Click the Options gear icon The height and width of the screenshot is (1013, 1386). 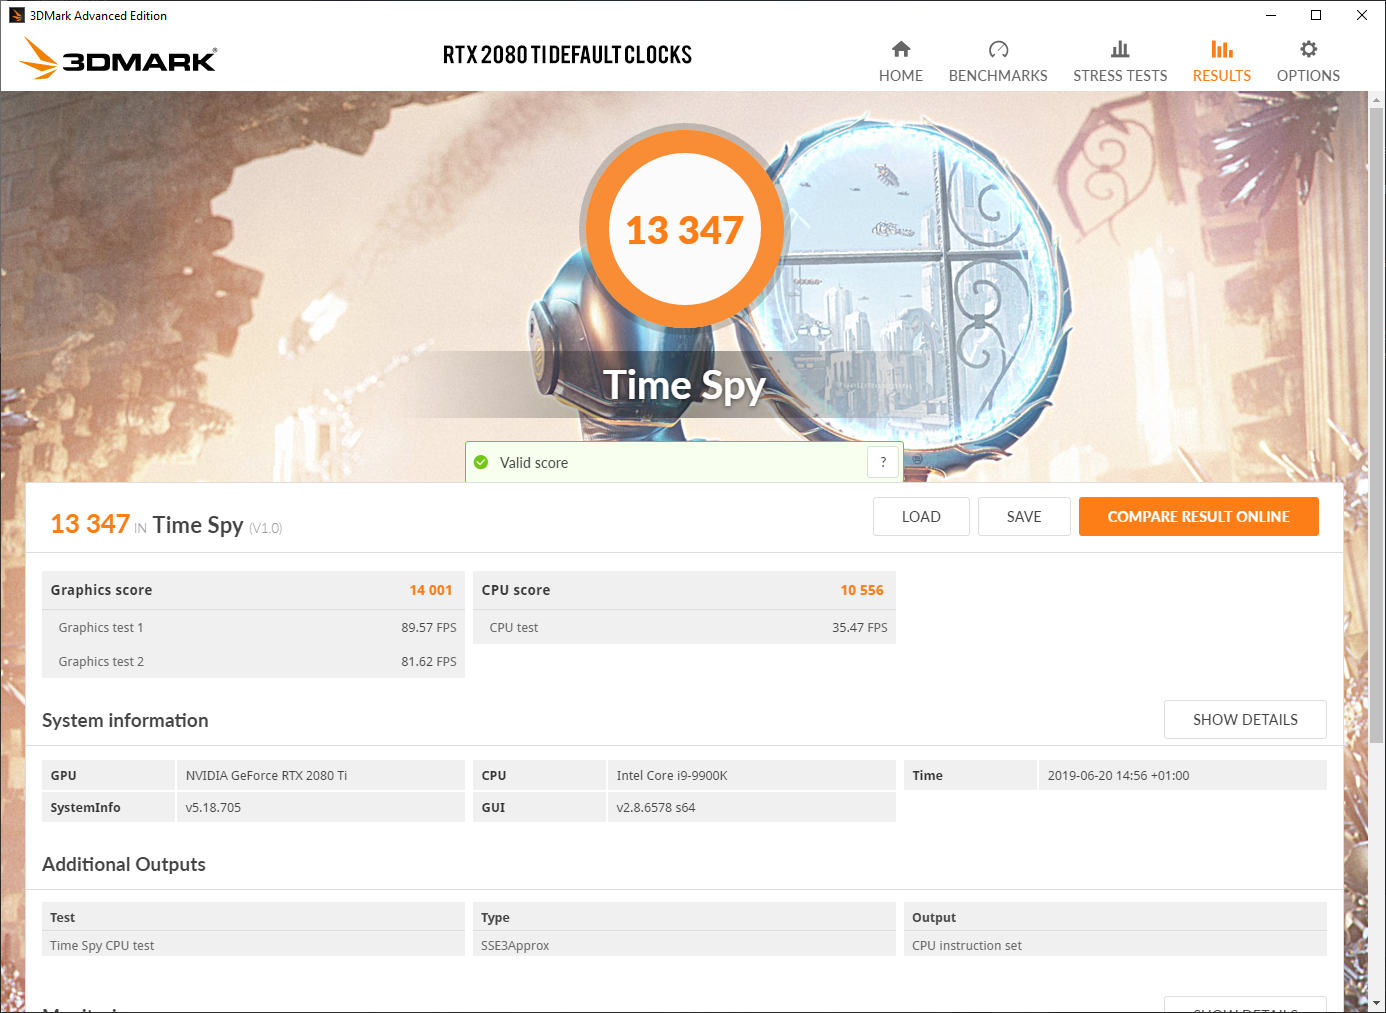(1308, 49)
